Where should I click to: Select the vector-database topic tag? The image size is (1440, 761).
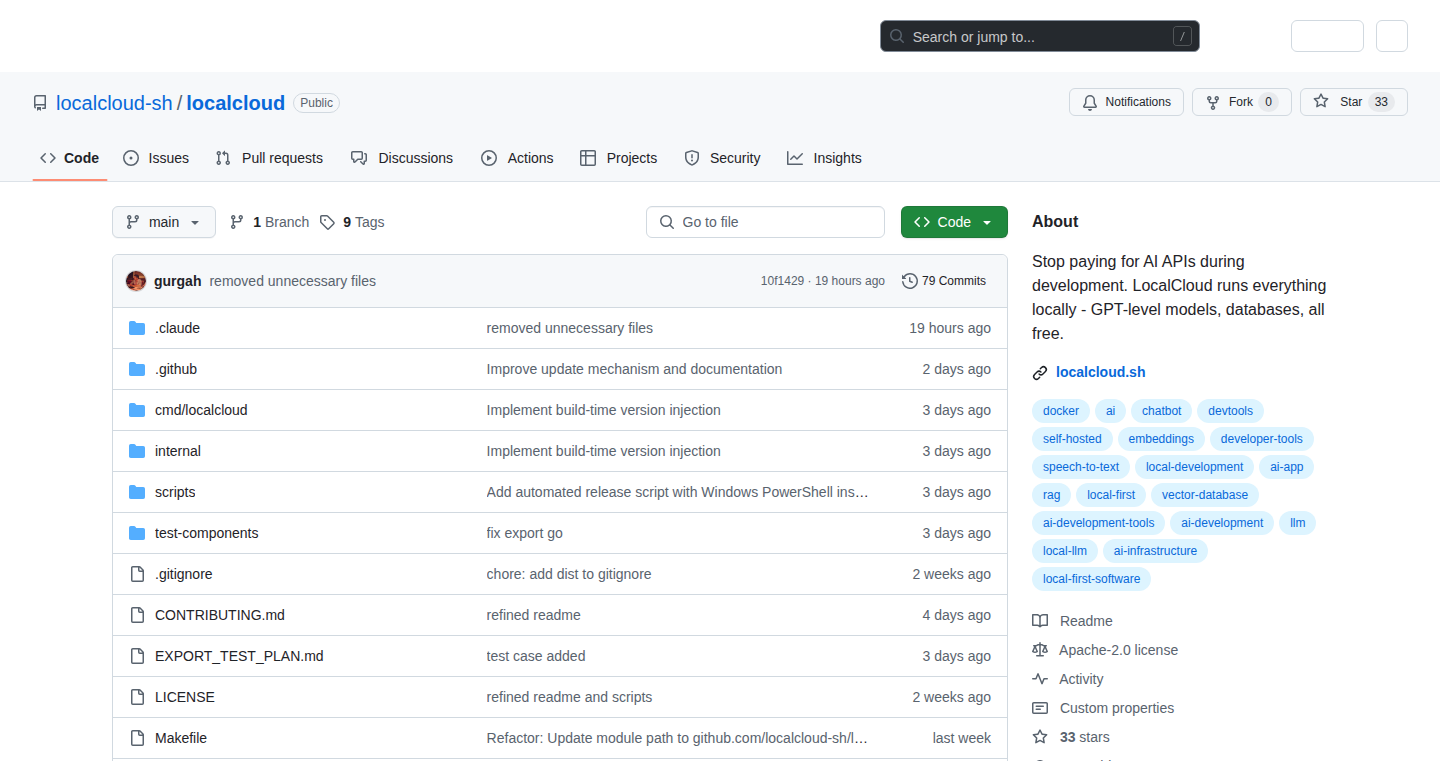[x=1205, y=495]
